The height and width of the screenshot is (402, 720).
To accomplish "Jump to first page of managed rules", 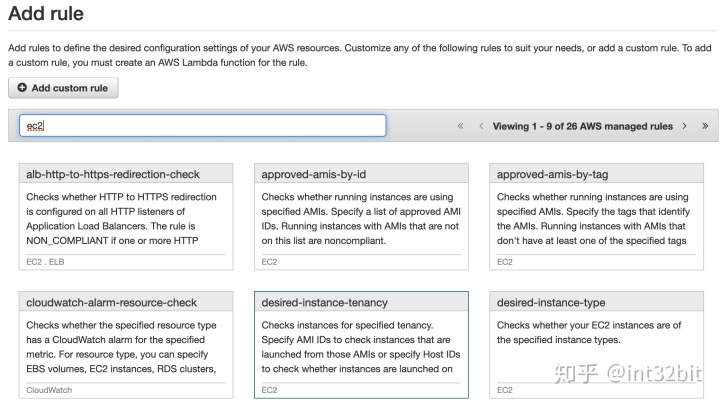I will [x=460, y=126].
